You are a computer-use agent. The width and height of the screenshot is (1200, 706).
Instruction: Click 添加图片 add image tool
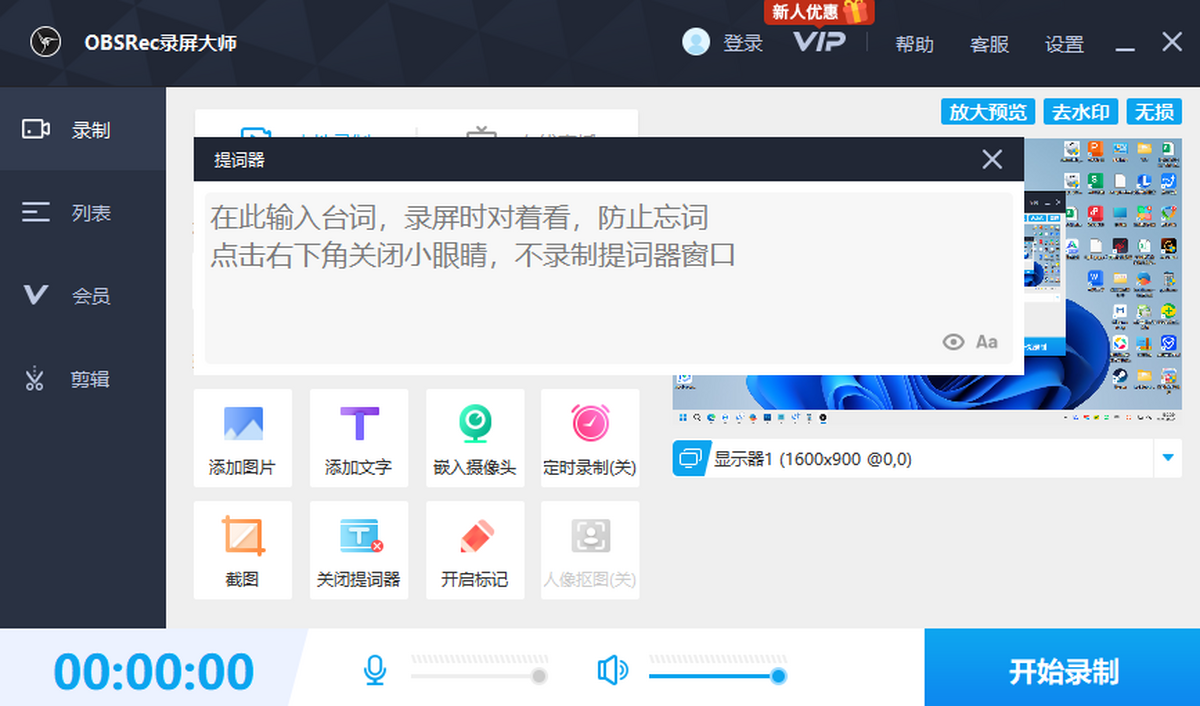click(x=243, y=438)
